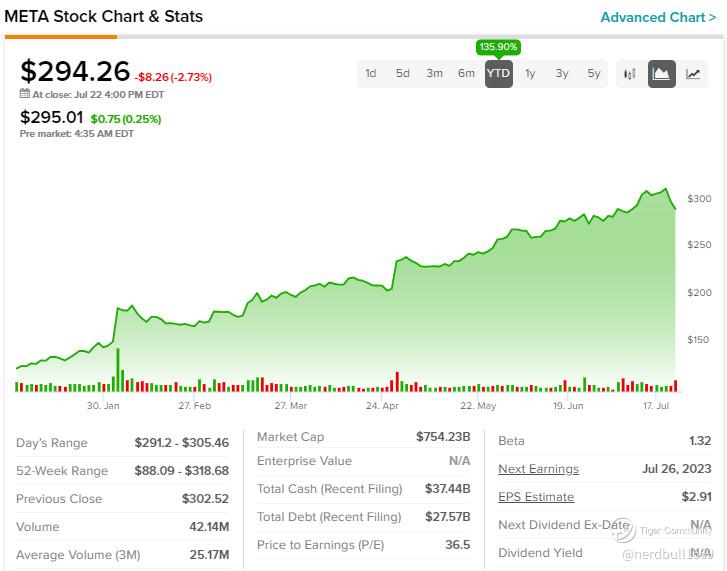Click the Day's Range value $291.2 - $305.46
Image resolution: width=727 pixels, height=571 pixels.
coord(182,443)
